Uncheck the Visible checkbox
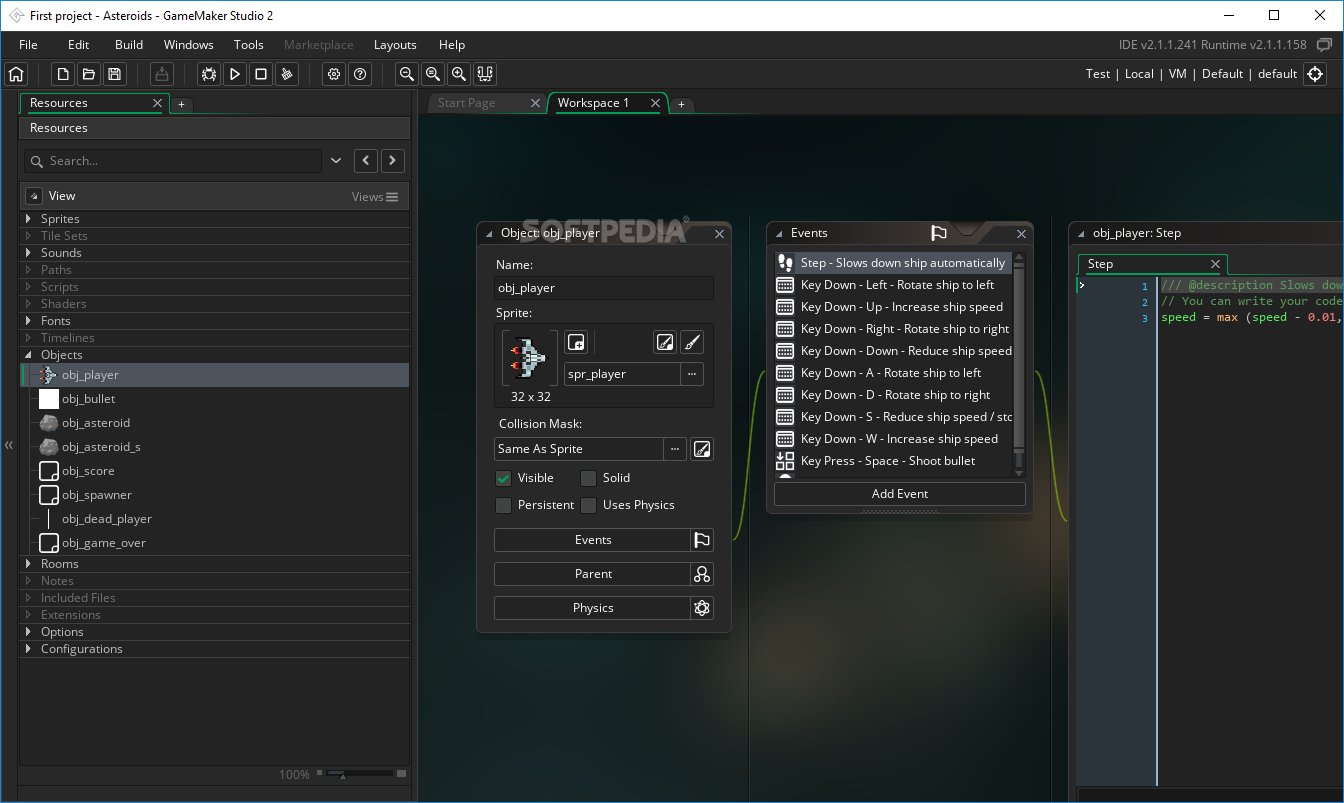Screen dimensions: 1344x803 click(x=504, y=478)
